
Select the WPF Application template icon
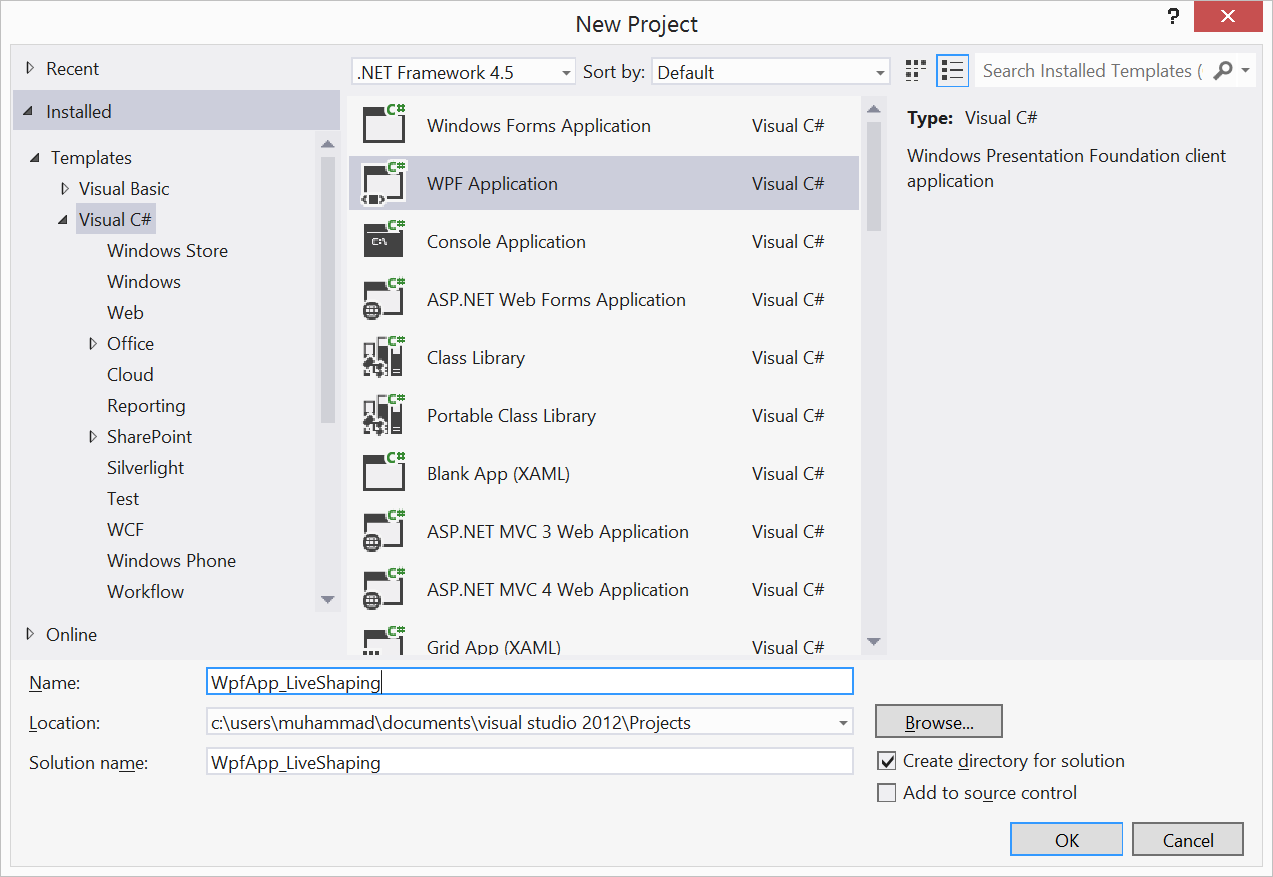(384, 183)
